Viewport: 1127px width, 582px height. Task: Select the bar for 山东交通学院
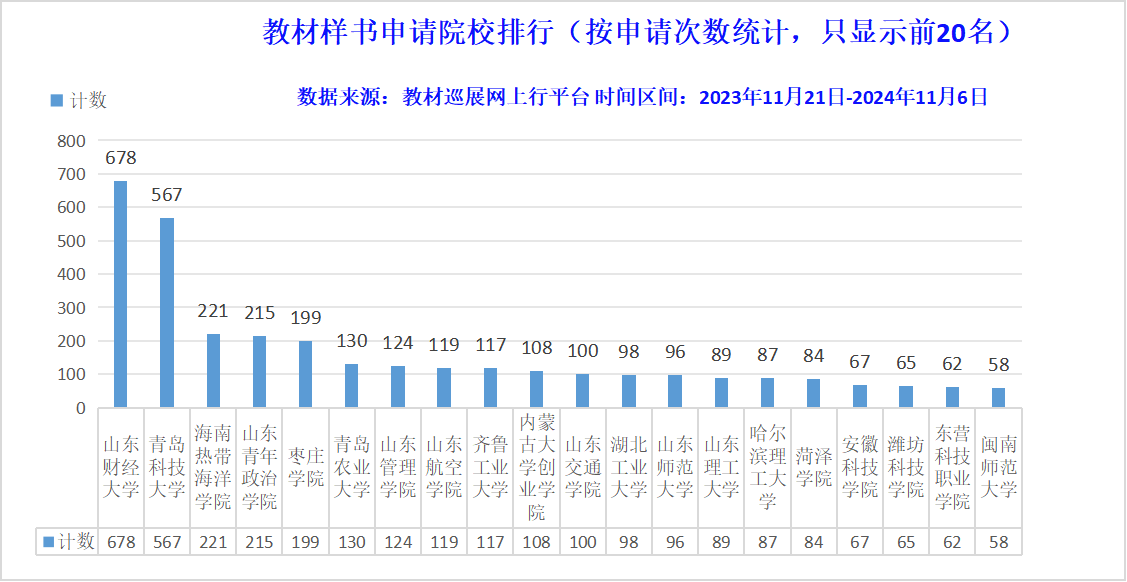click(583, 391)
